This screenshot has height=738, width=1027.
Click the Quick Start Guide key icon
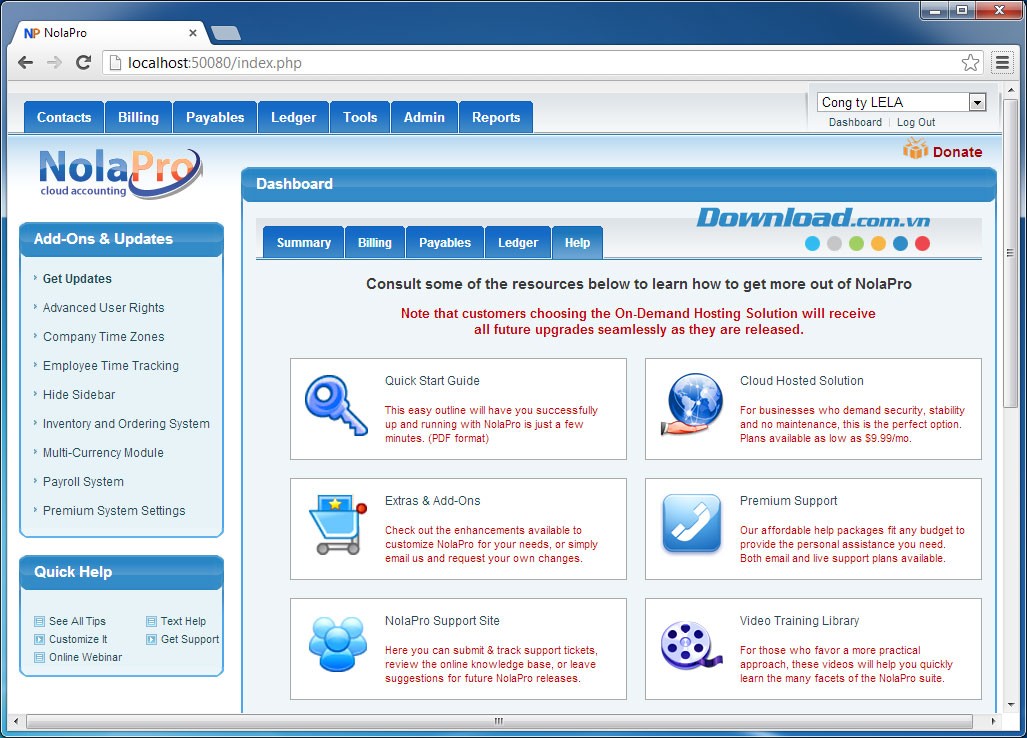(335, 405)
